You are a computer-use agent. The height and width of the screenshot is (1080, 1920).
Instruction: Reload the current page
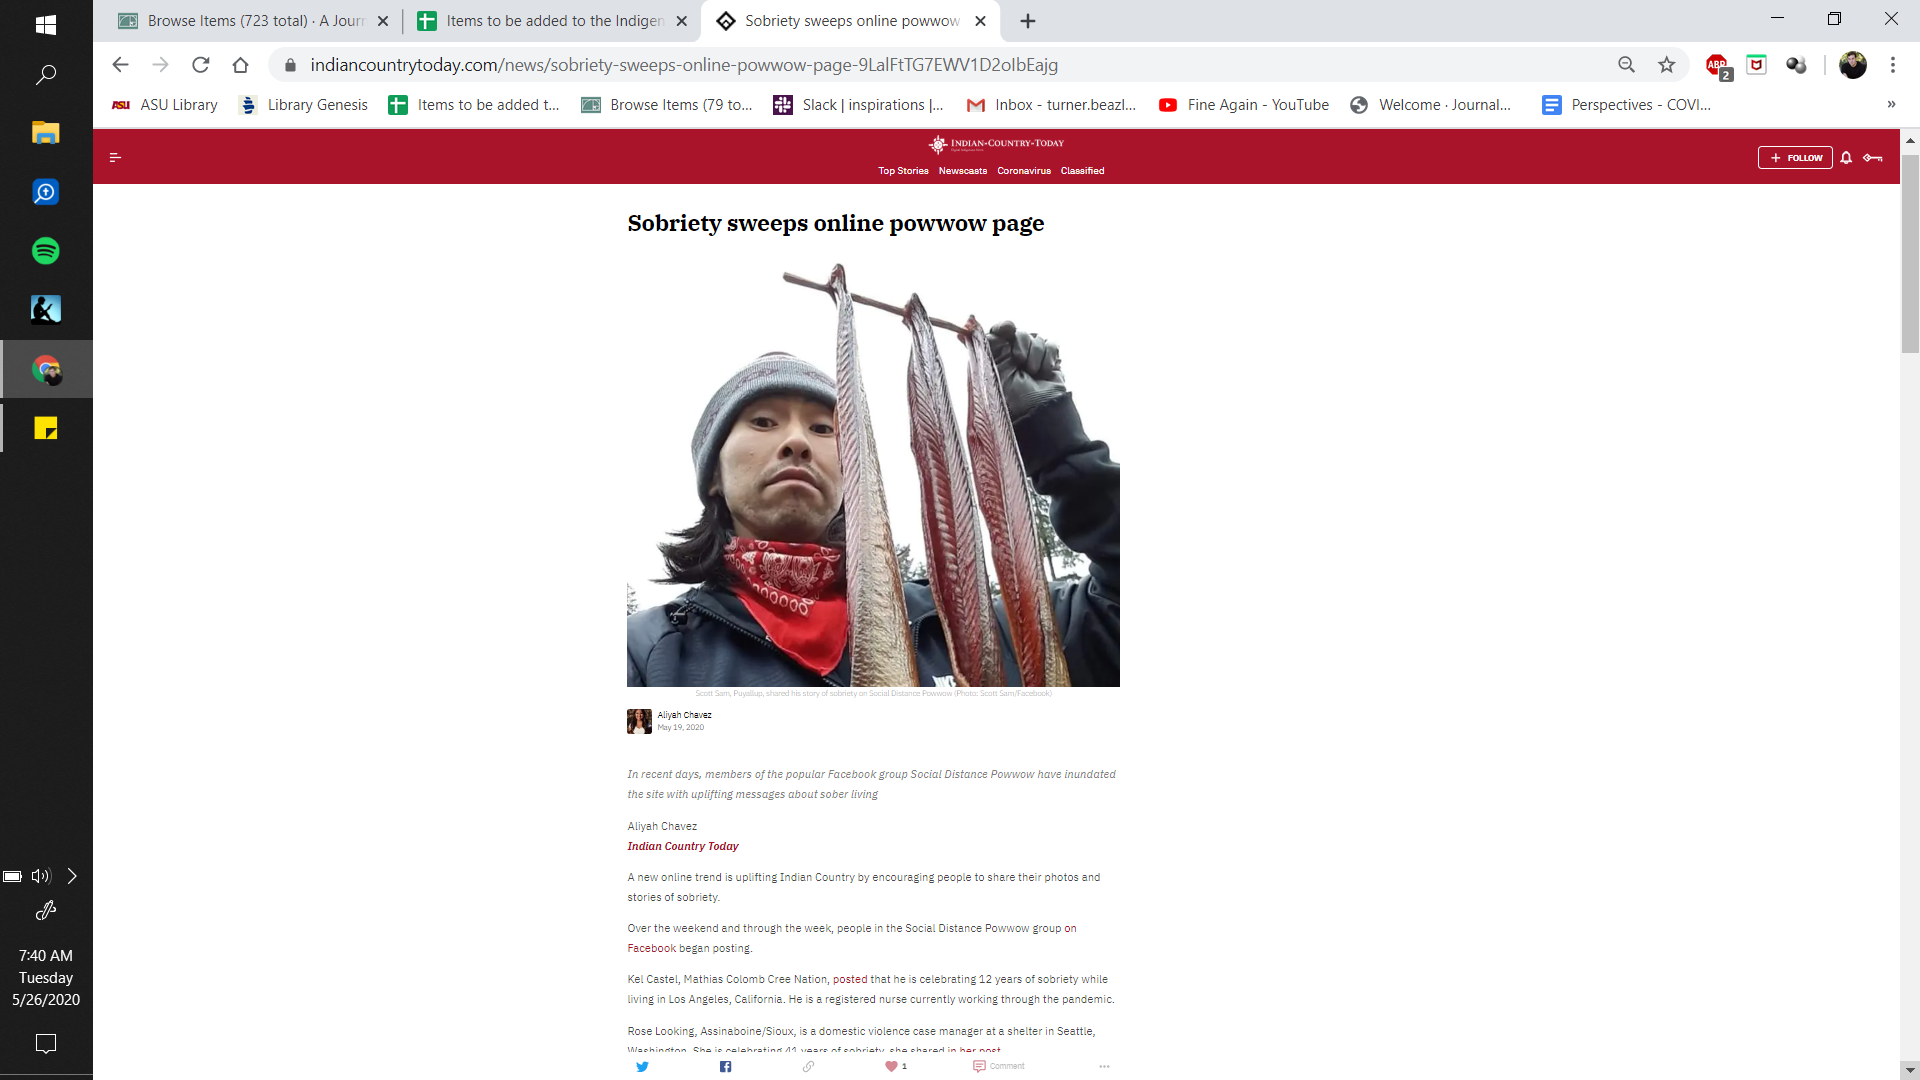pos(200,65)
